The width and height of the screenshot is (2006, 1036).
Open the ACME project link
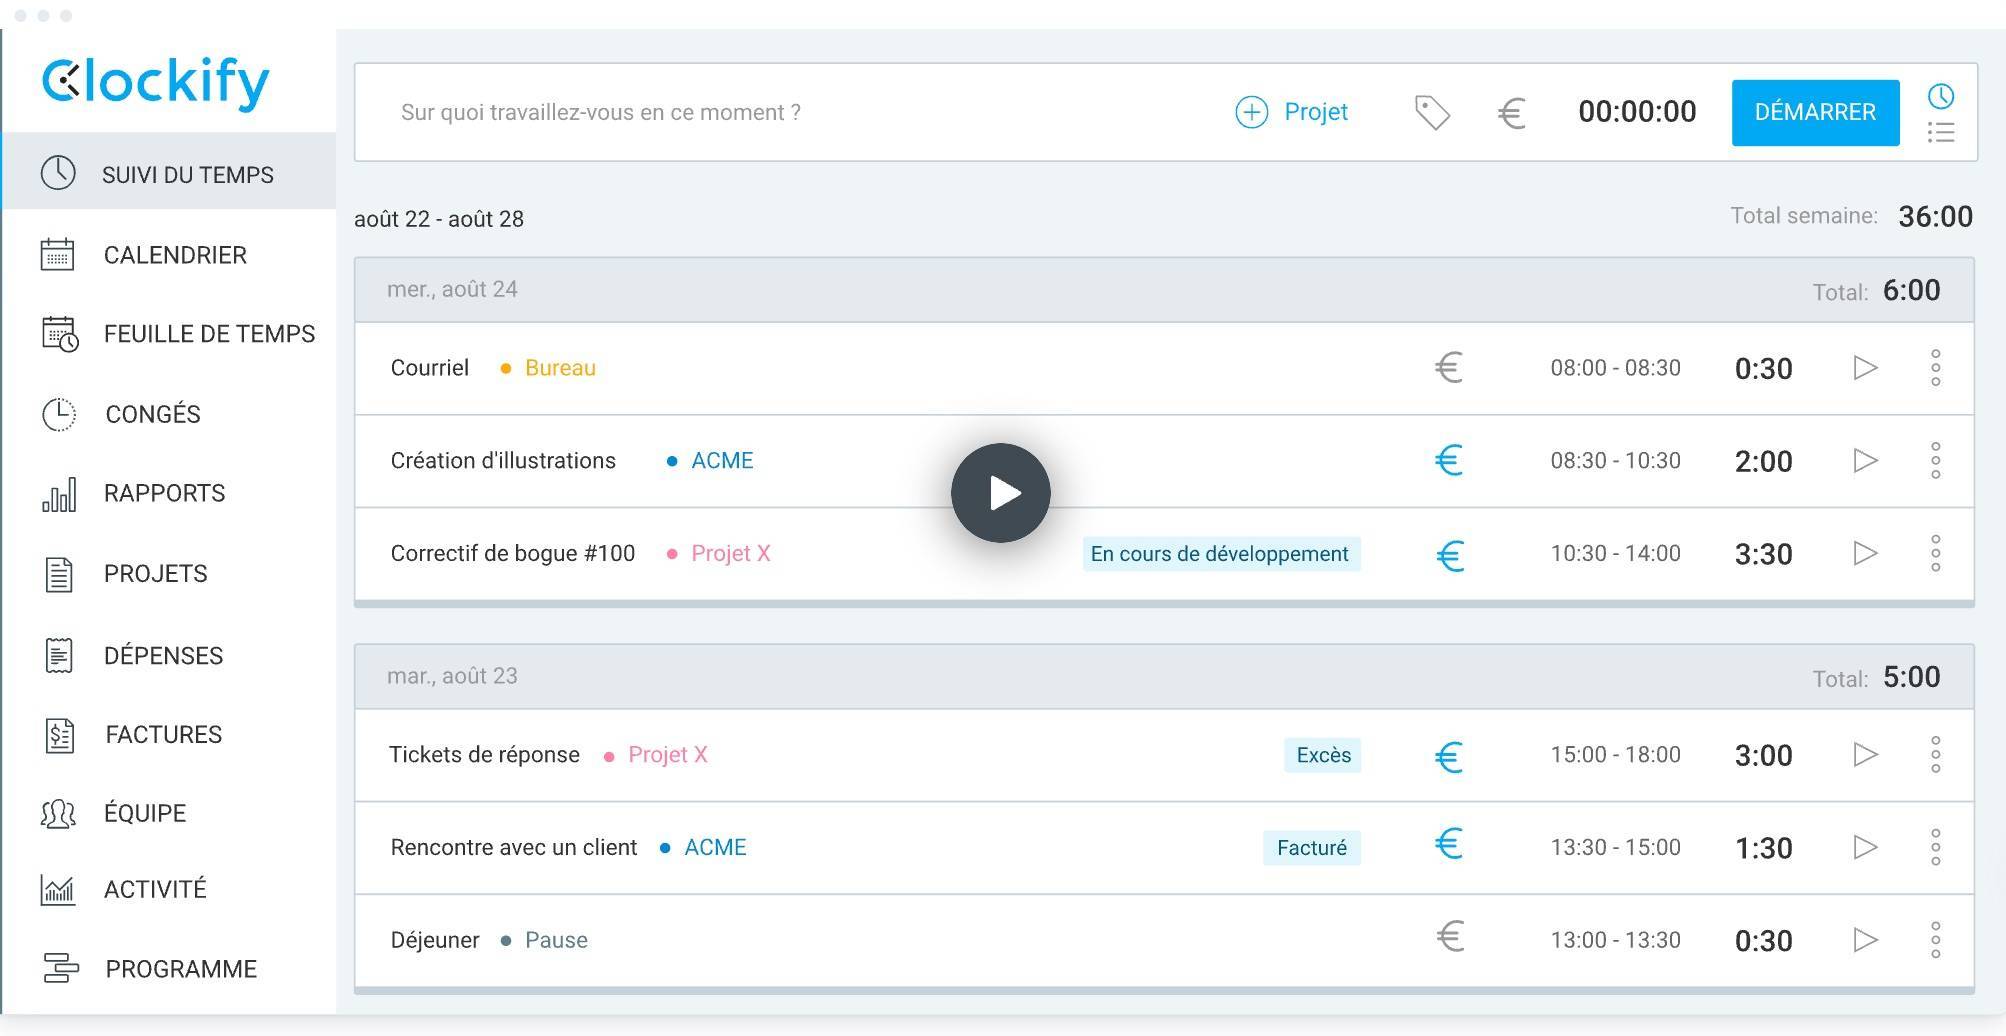(x=720, y=460)
